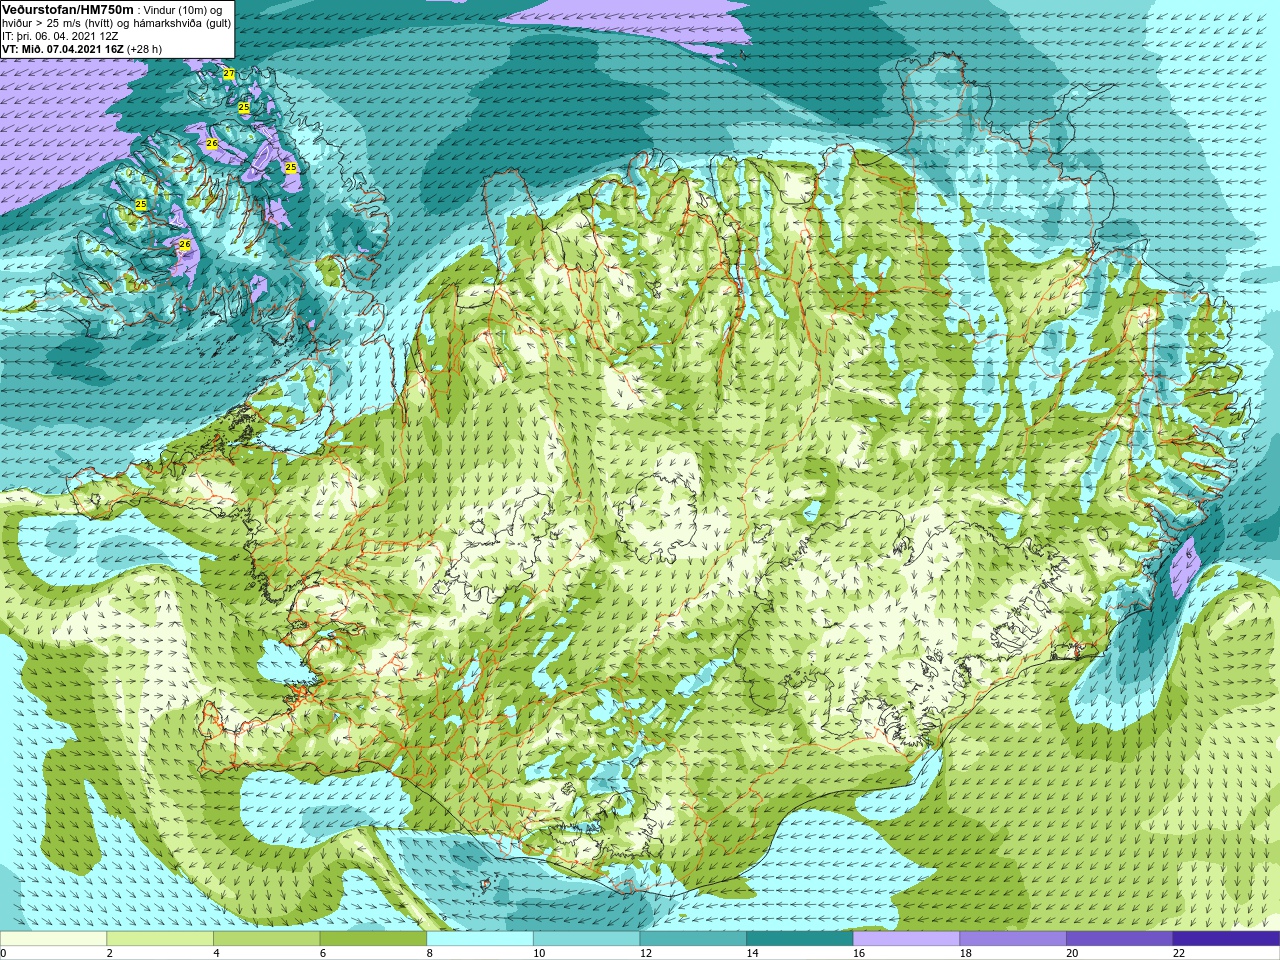The height and width of the screenshot is (960, 1280).
Task: Click the '16' legend scale label
Action: pos(859,953)
